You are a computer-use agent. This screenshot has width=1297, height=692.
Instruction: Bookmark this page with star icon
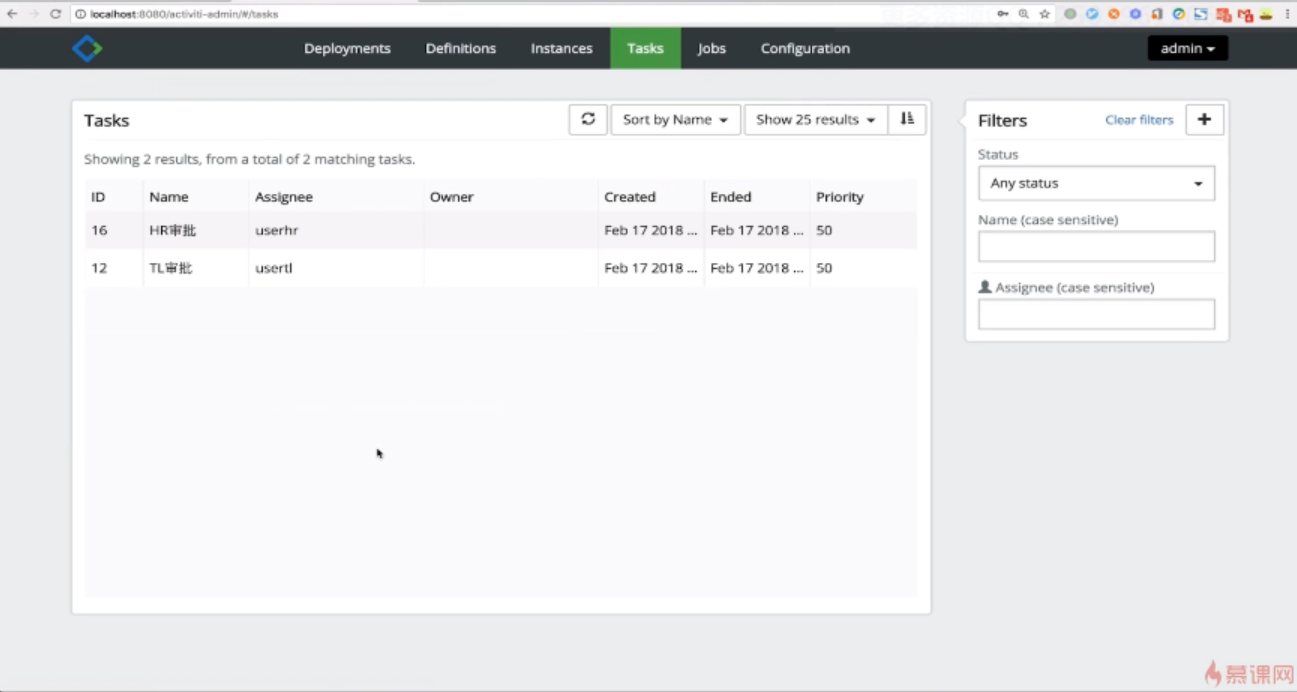click(x=1045, y=14)
